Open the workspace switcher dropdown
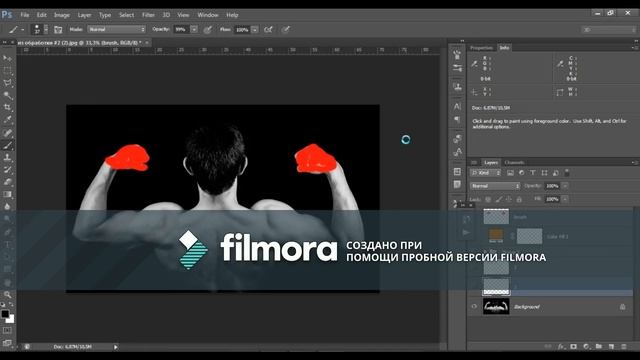 click(x=609, y=30)
